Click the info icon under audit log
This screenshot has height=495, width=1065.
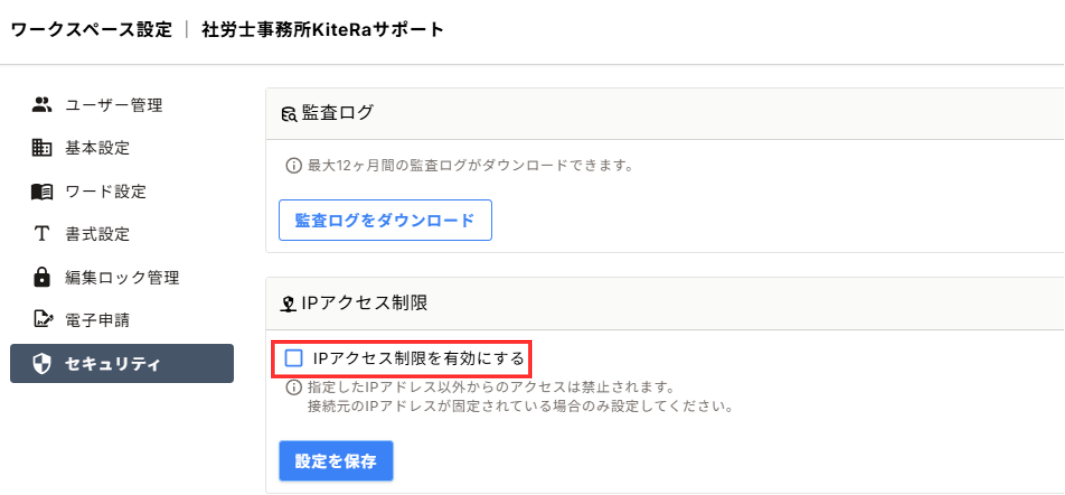pos(294,165)
